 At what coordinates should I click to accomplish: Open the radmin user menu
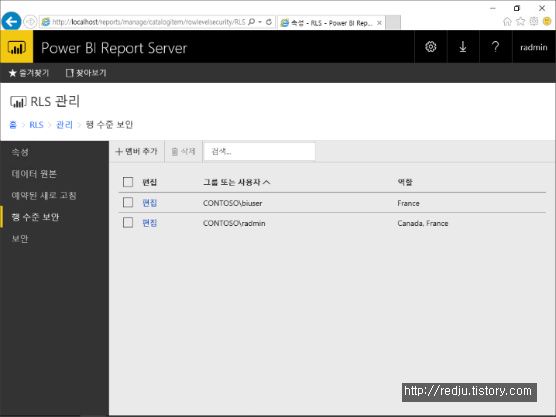534,47
